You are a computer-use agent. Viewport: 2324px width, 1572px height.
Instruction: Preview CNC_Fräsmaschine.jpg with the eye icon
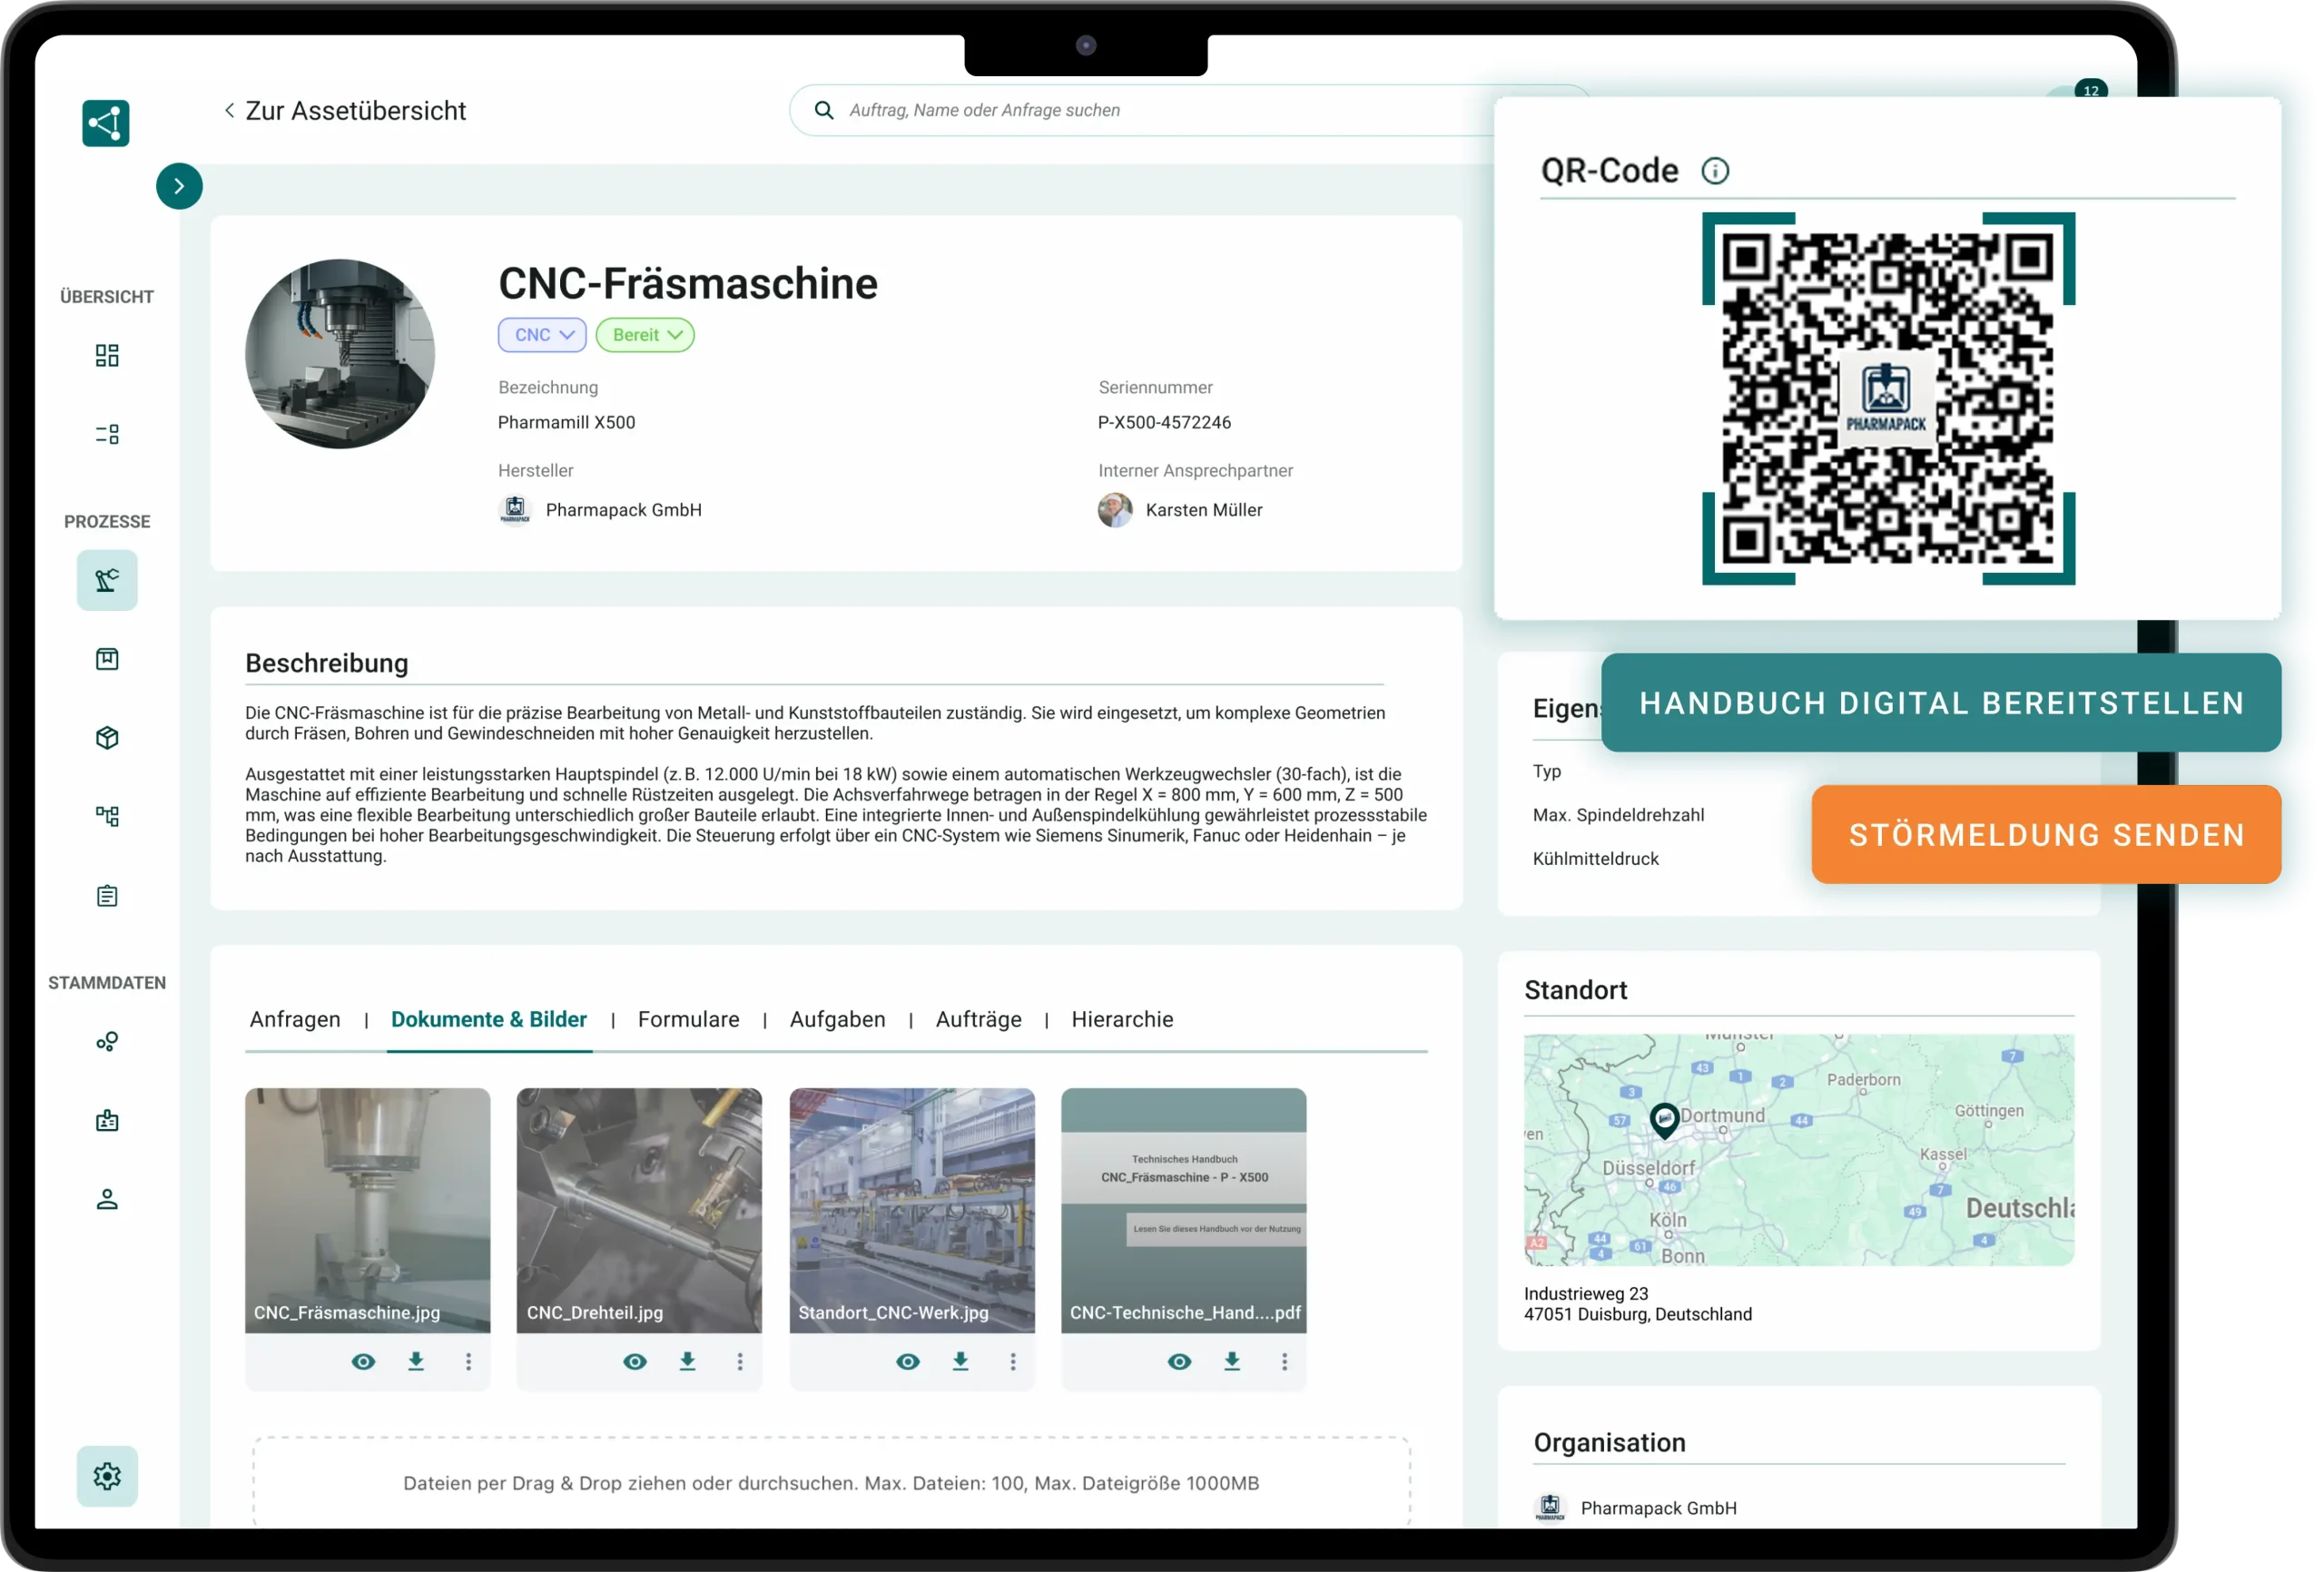363,1361
